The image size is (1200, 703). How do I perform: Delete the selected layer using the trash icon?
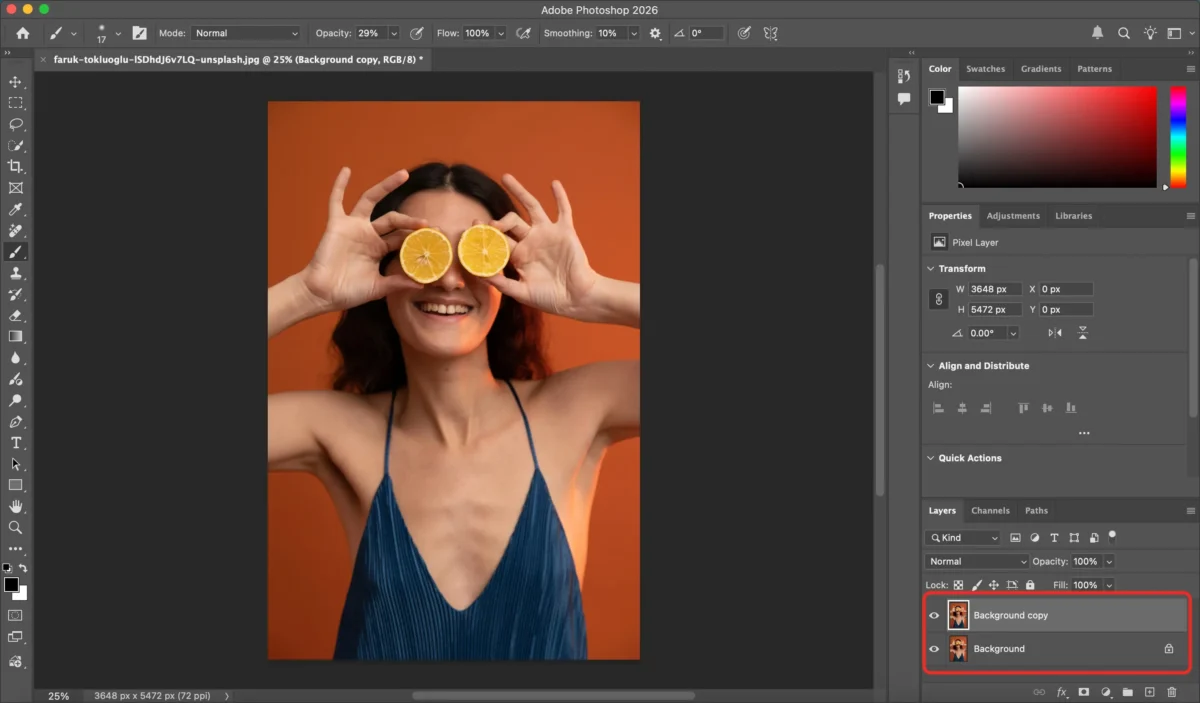[1172, 691]
